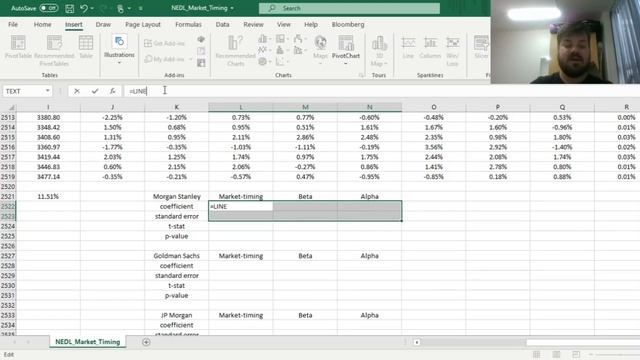Open the Review tab
This screenshot has height=360, width=640.
click(253, 24)
